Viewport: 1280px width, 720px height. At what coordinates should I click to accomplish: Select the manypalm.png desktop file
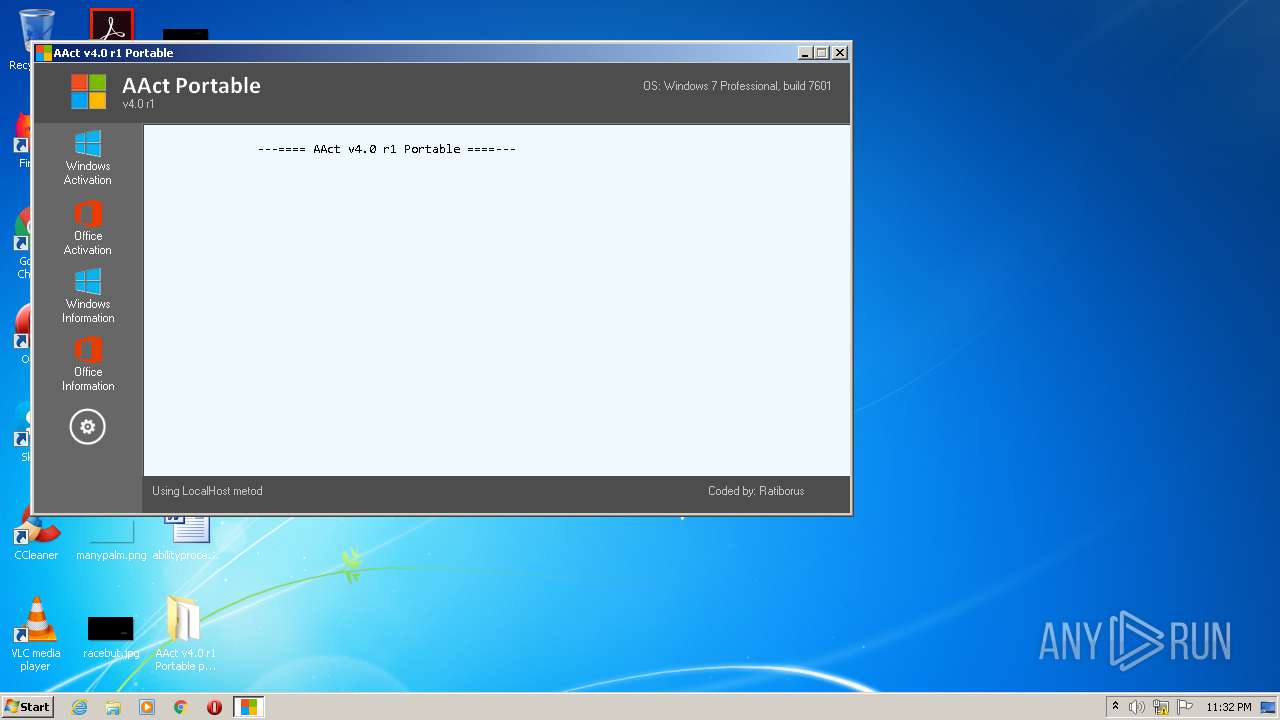(111, 542)
